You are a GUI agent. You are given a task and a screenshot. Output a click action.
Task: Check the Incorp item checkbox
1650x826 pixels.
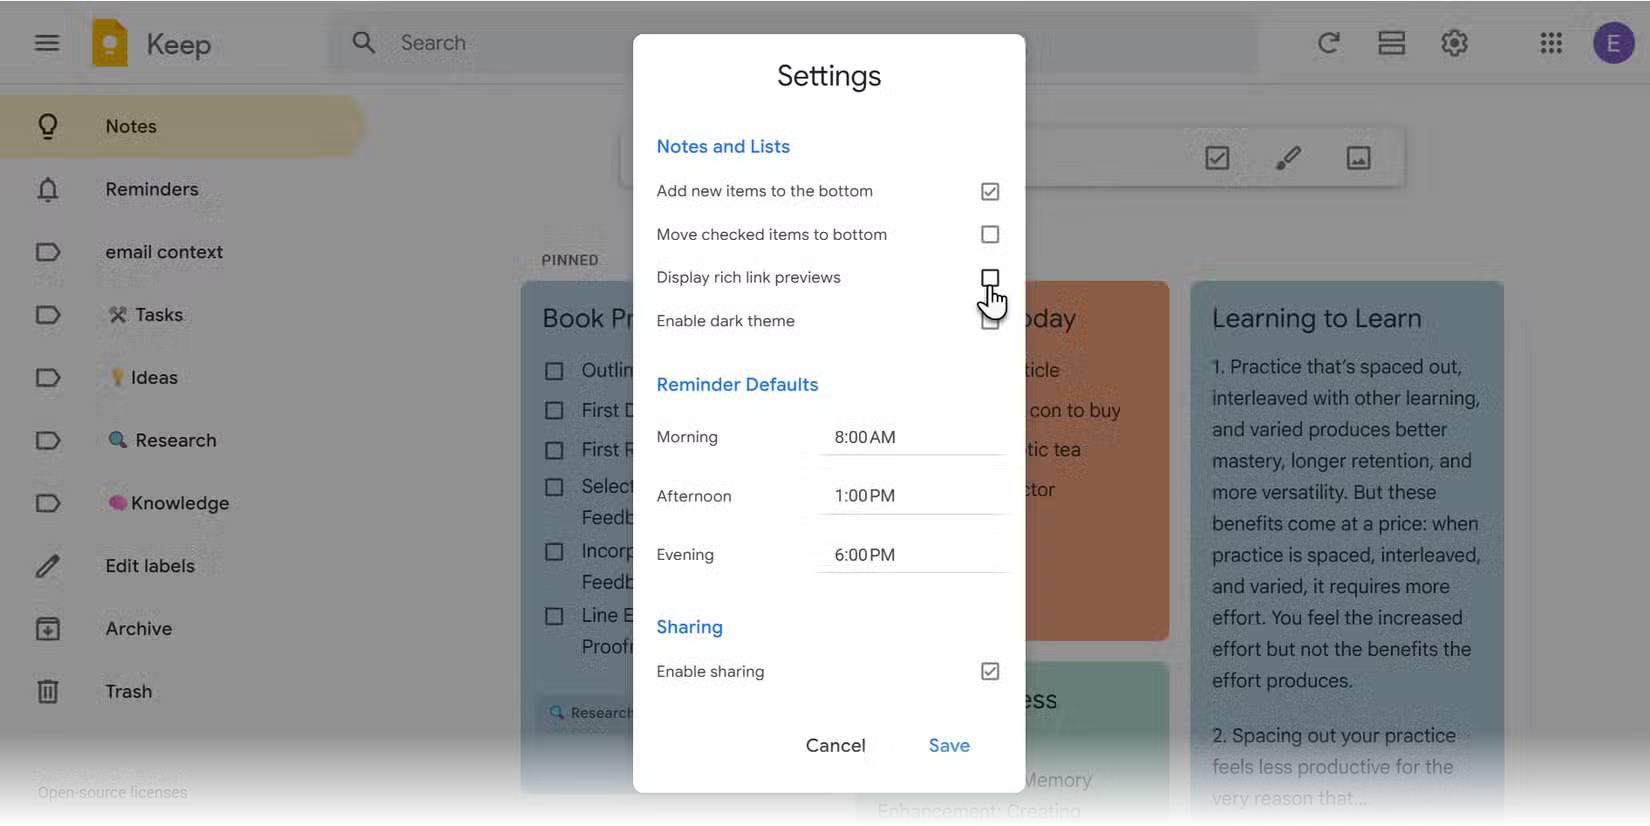[554, 552]
